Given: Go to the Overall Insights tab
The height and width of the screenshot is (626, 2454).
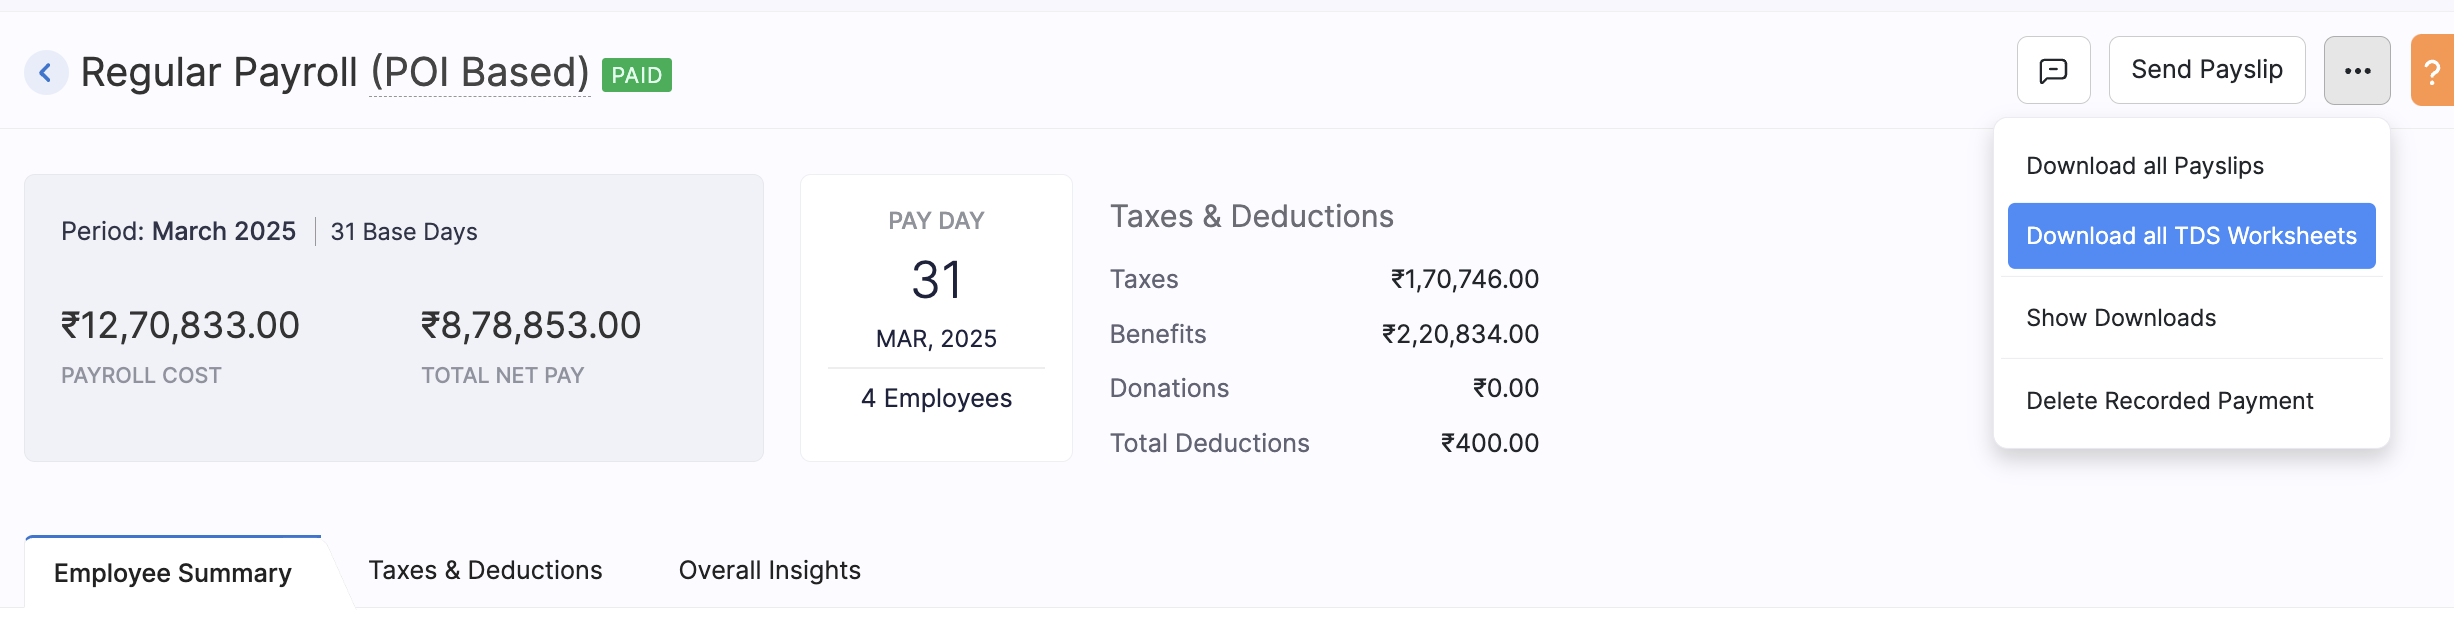Looking at the screenshot, I should click(x=769, y=570).
